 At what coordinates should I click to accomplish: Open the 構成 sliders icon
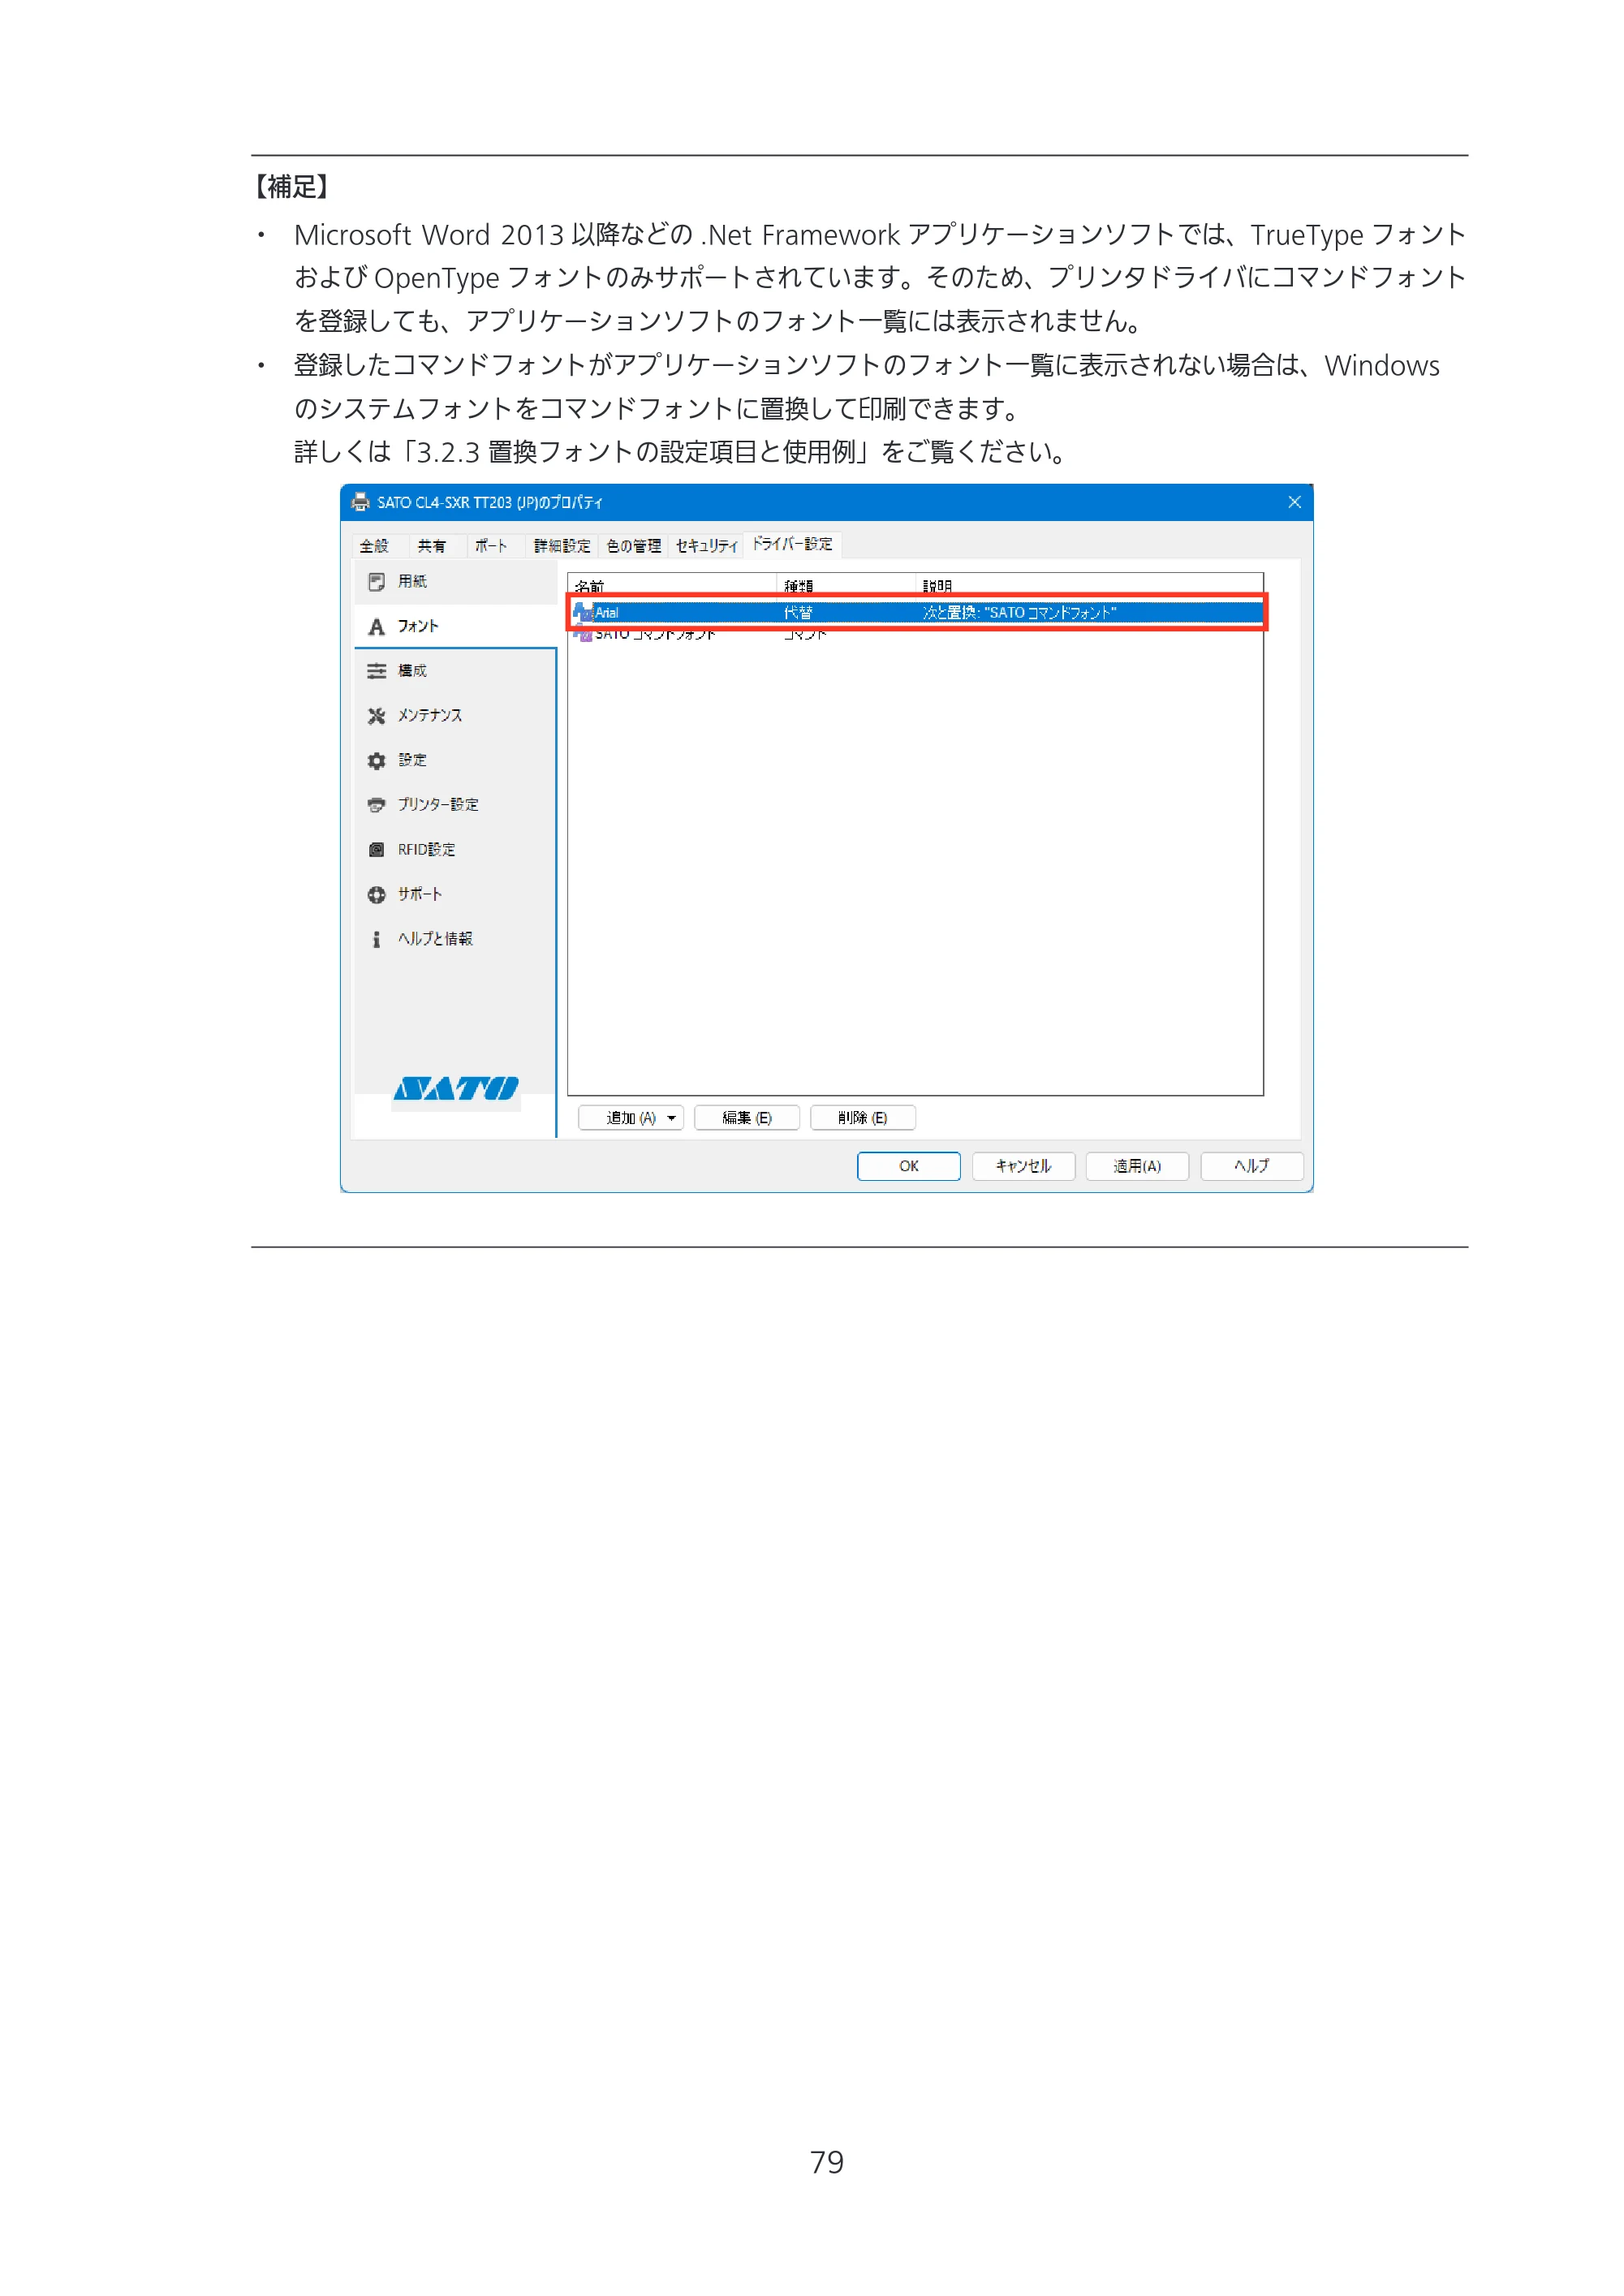pos(376,671)
